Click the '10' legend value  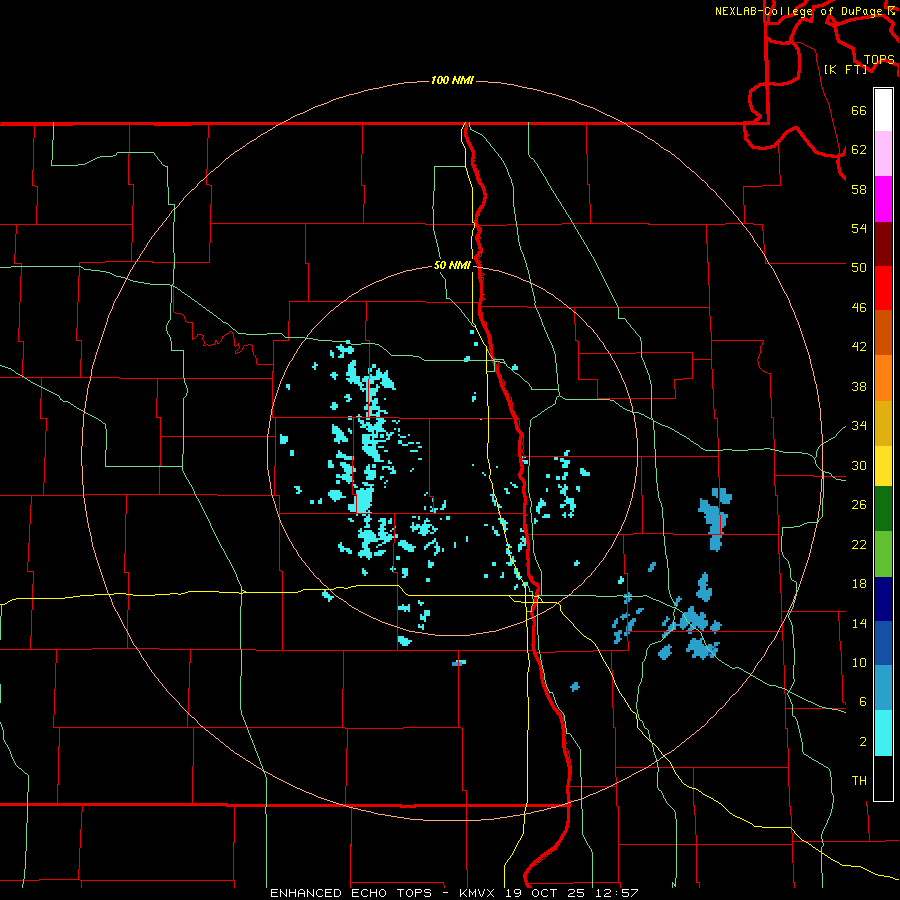click(x=859, y=663)
